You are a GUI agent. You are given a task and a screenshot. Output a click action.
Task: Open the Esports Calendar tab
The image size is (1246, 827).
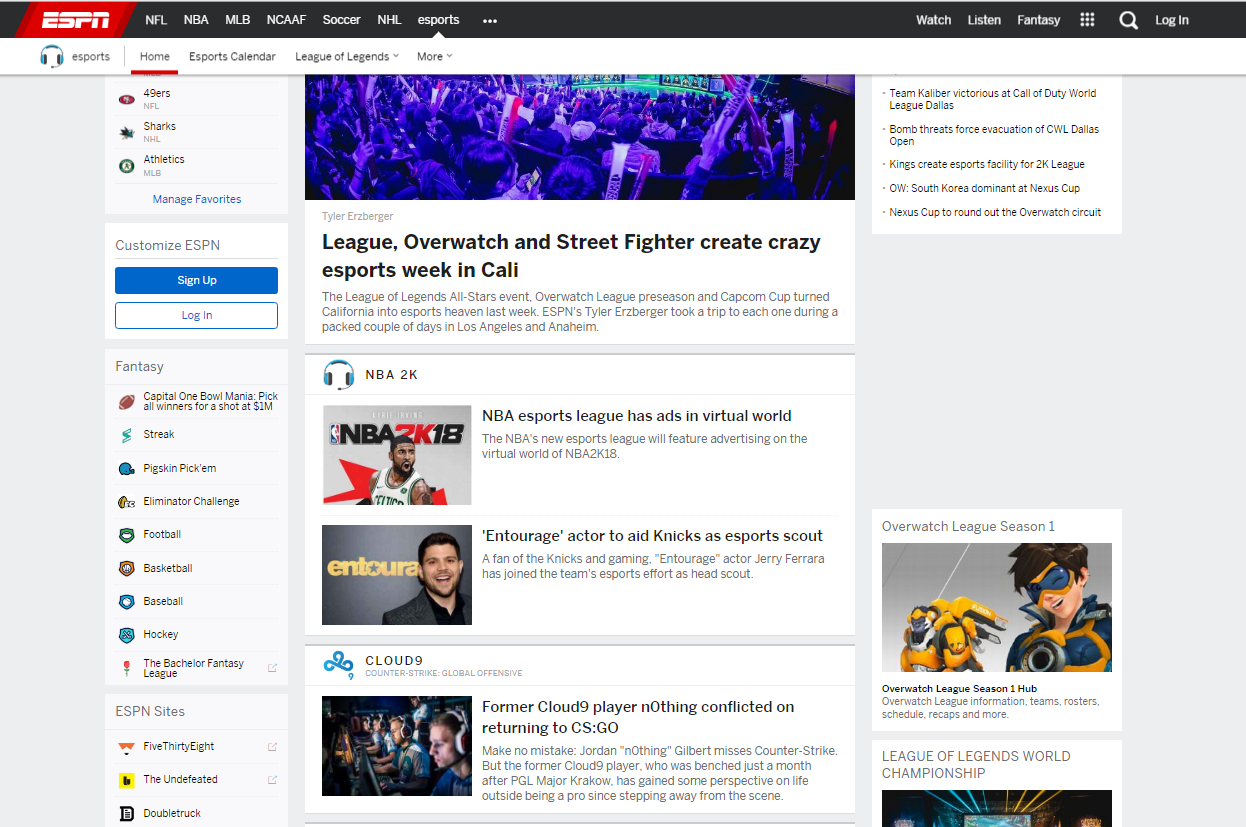tap(232, 56)
